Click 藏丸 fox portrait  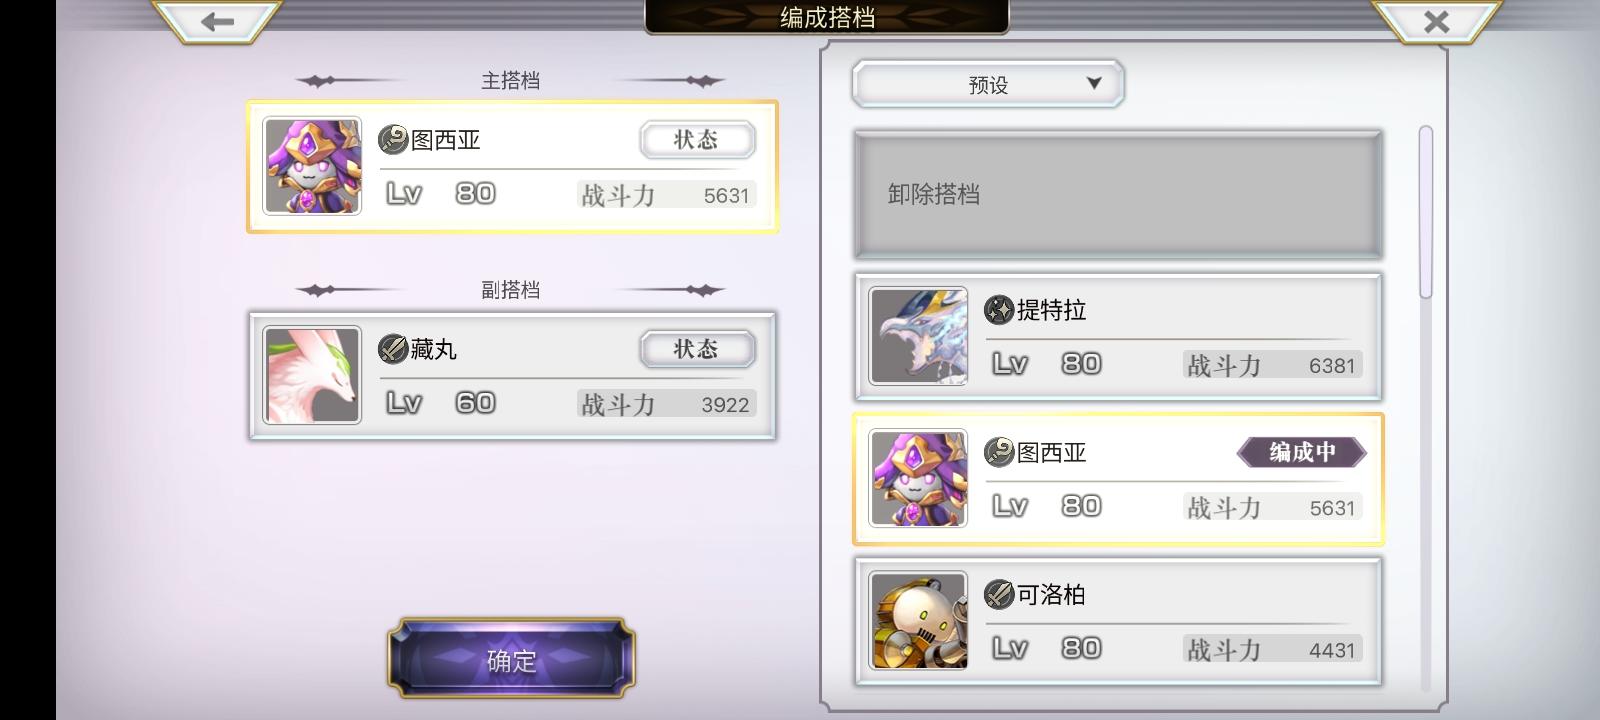click(312, 375)
